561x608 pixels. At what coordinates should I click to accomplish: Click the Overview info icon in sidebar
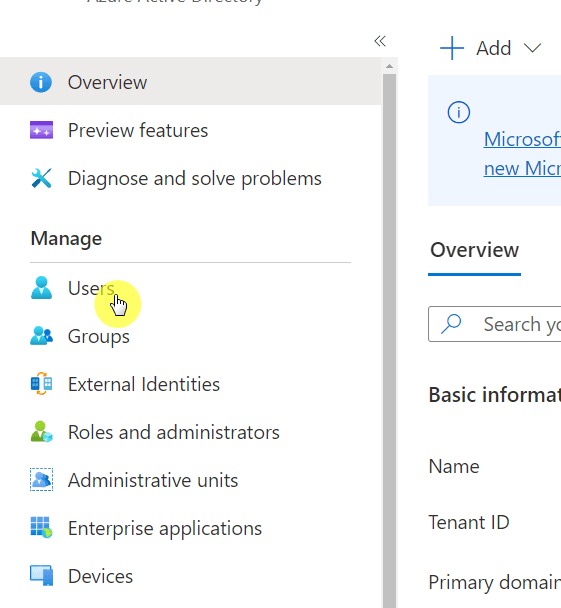pos(41,82)
